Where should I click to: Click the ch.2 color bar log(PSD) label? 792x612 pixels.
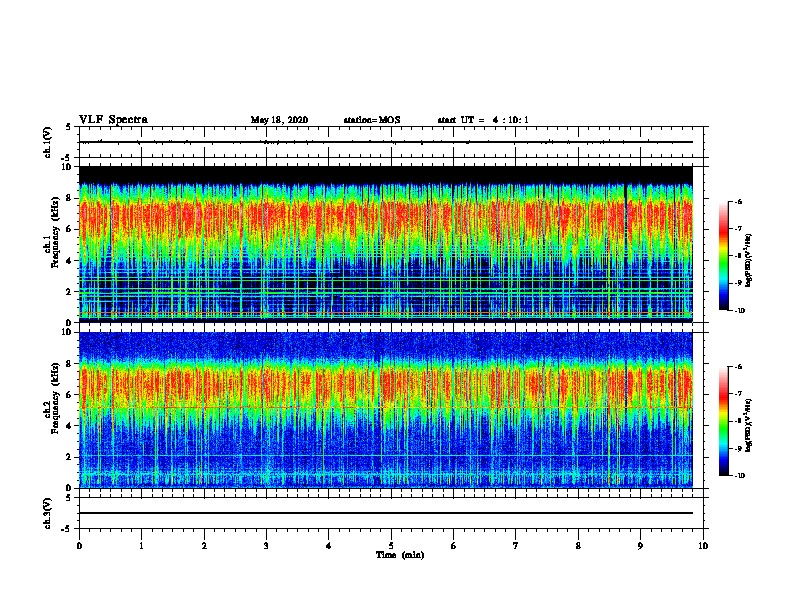(749, 425)
